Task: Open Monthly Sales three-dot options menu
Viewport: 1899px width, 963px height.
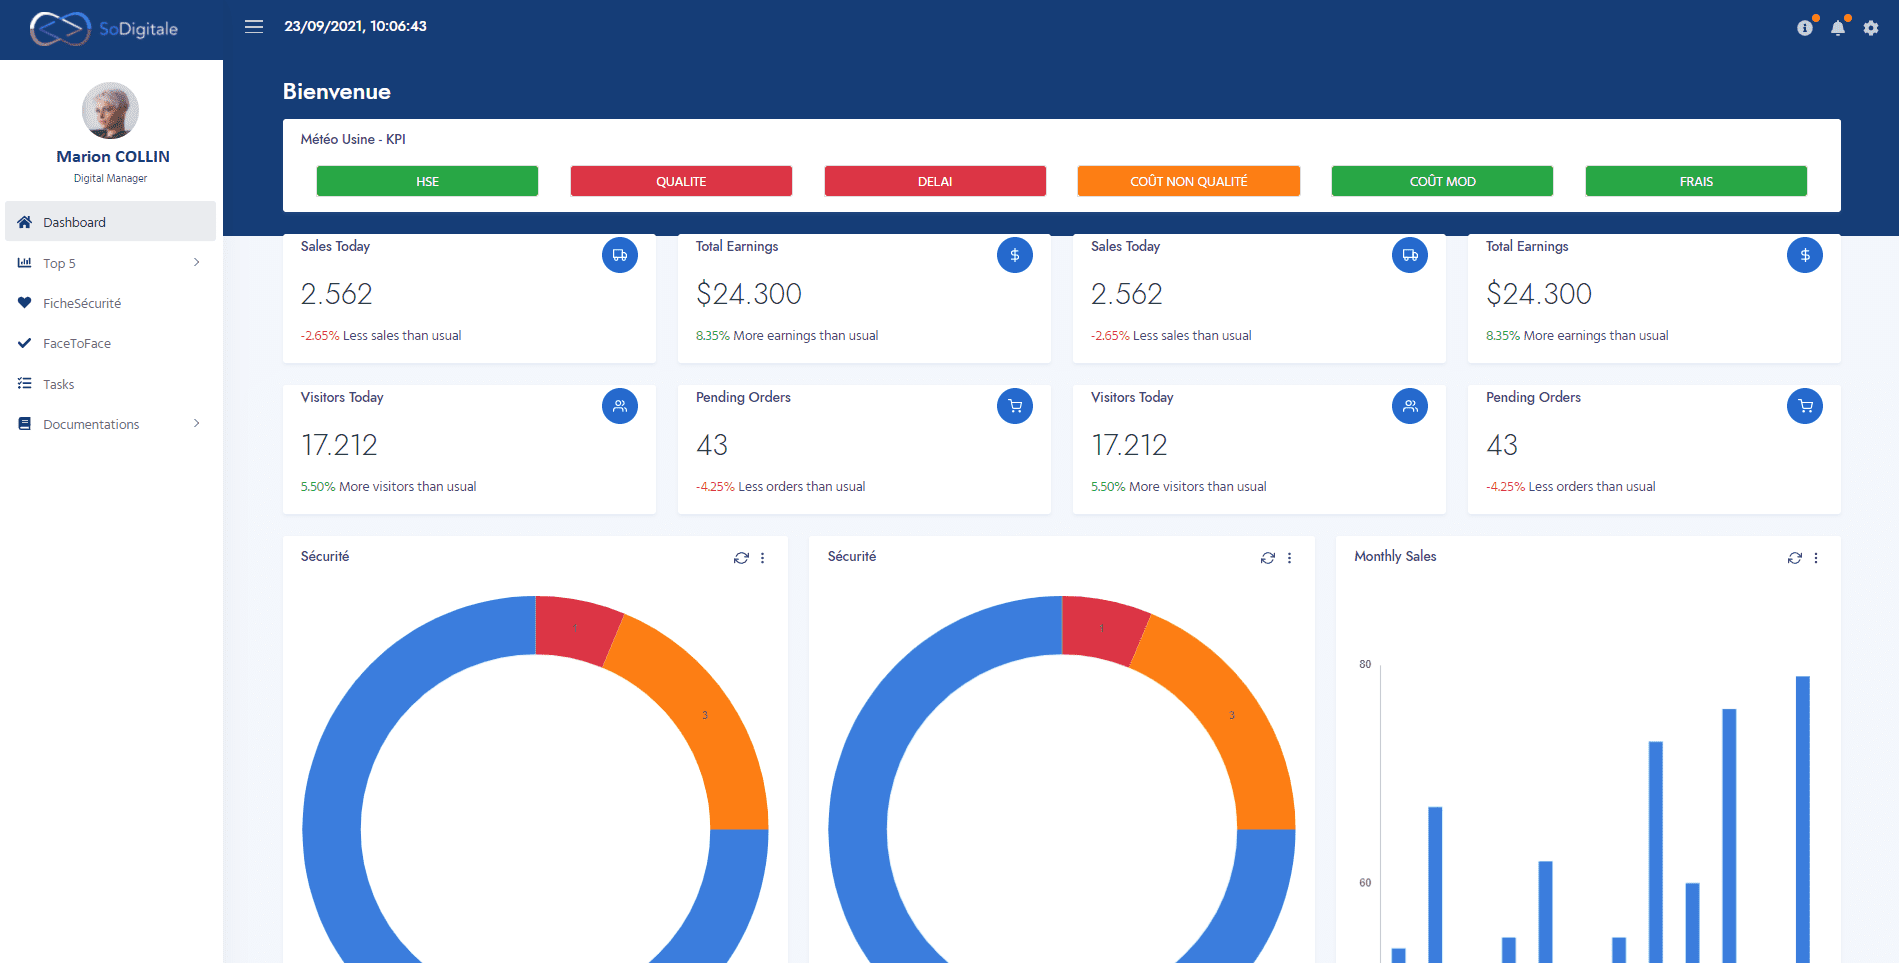Action: click(x=1816, y=558)
